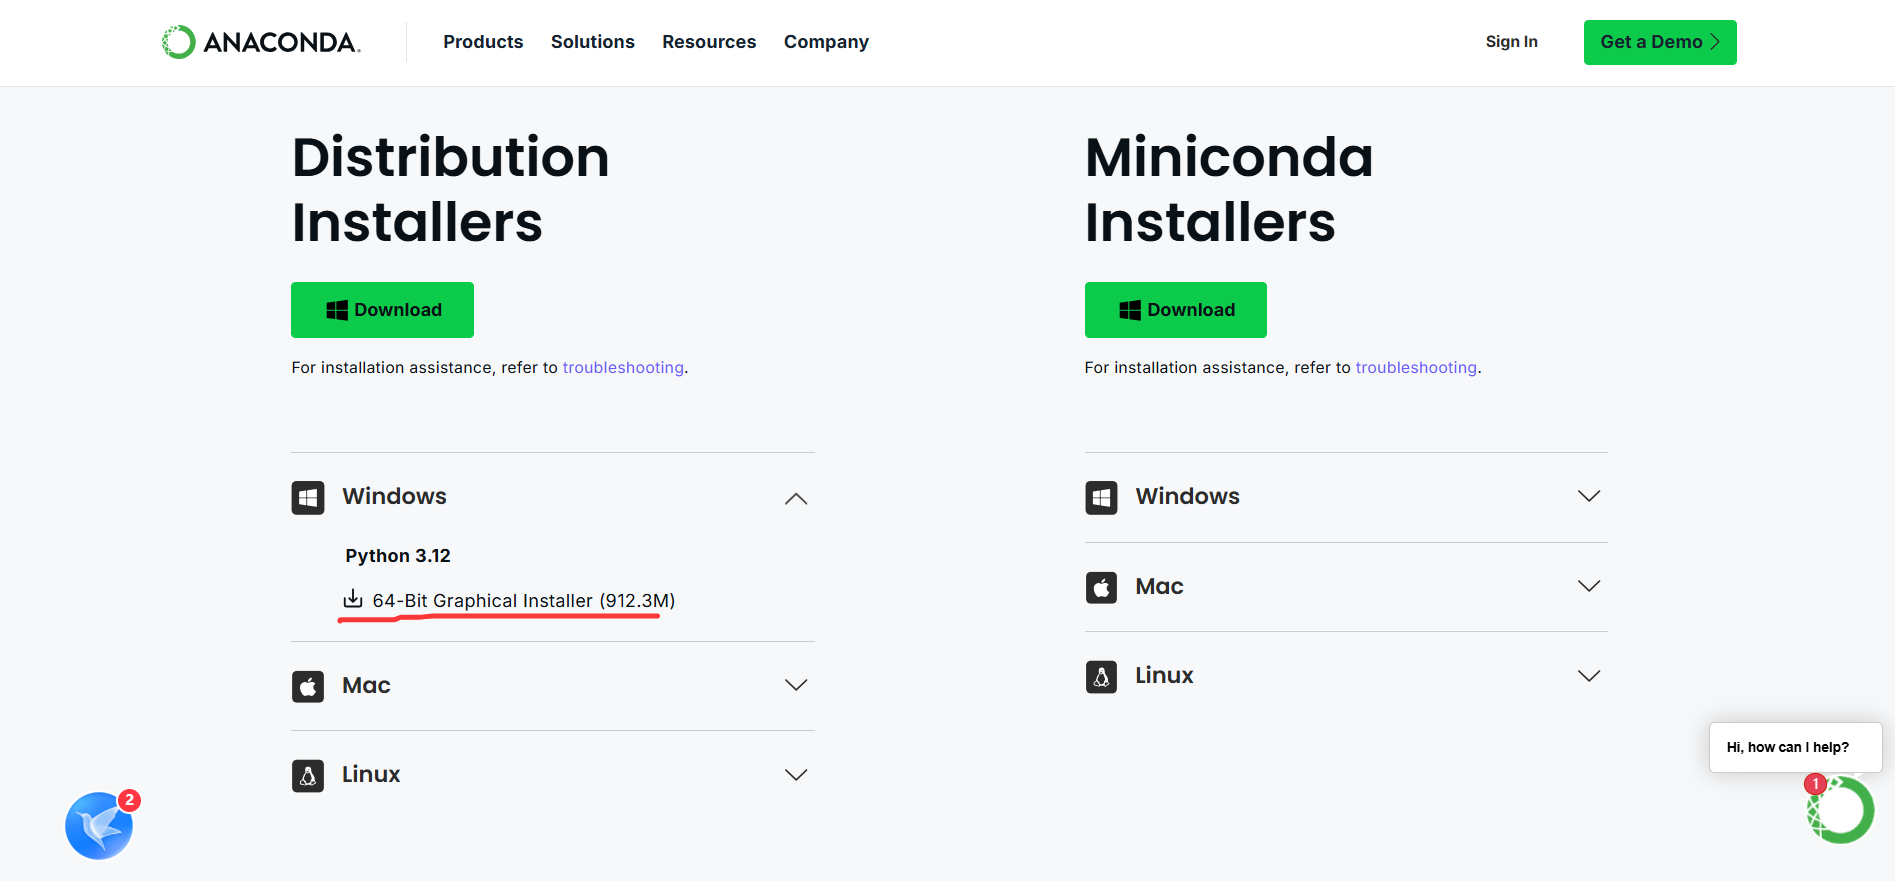Expand the Distribution Mac section chevron

pyautogui.click(x=796, y=685)
